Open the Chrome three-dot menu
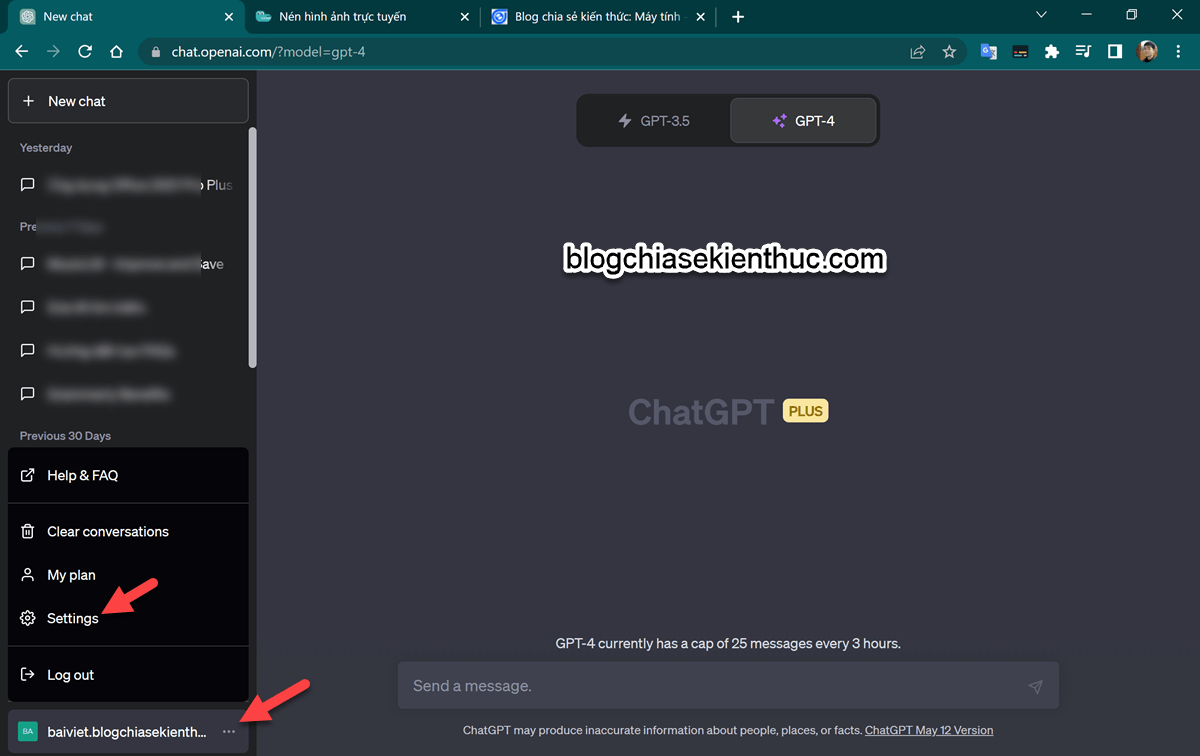Viewport: 1200px width, 756px height. coord(1179,52)
